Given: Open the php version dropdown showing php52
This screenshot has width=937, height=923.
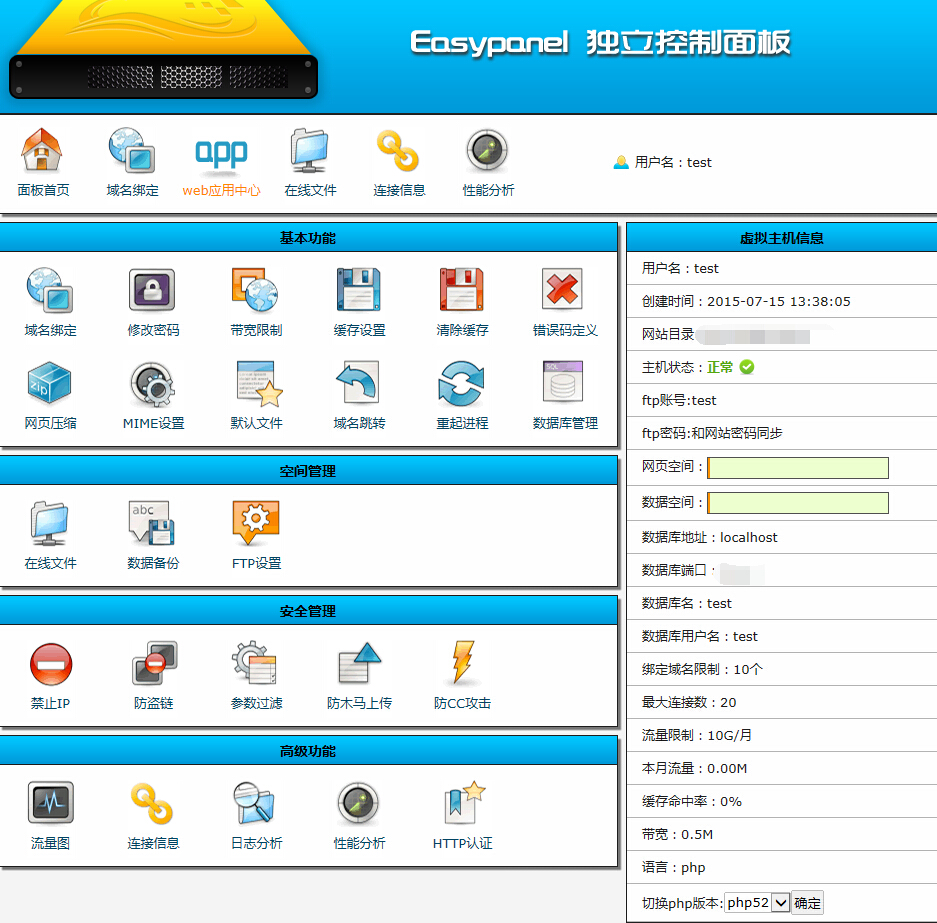Looking at the screenshot, I should 756,902.
